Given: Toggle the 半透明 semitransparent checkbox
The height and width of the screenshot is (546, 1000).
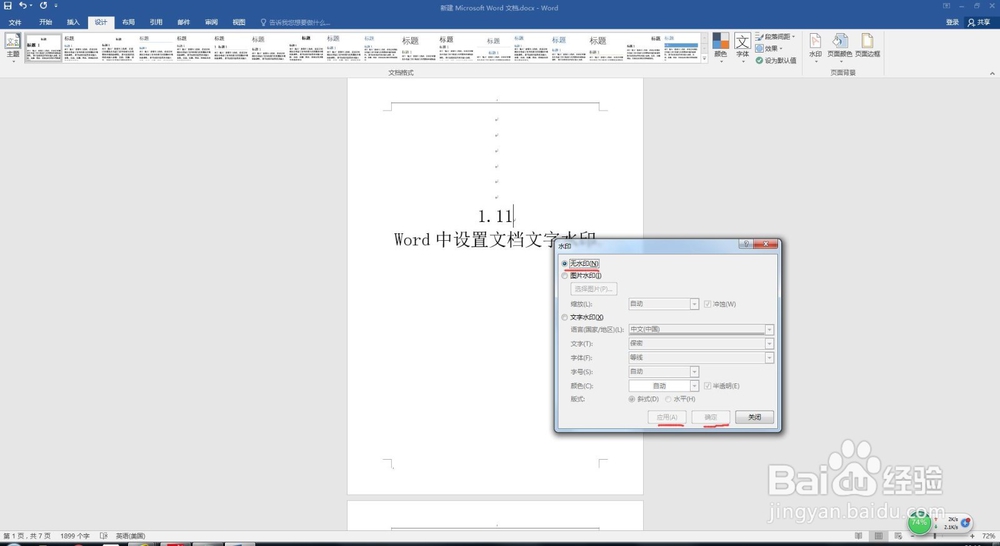Looking at the screenshot, I should click(x=708, y=386).
